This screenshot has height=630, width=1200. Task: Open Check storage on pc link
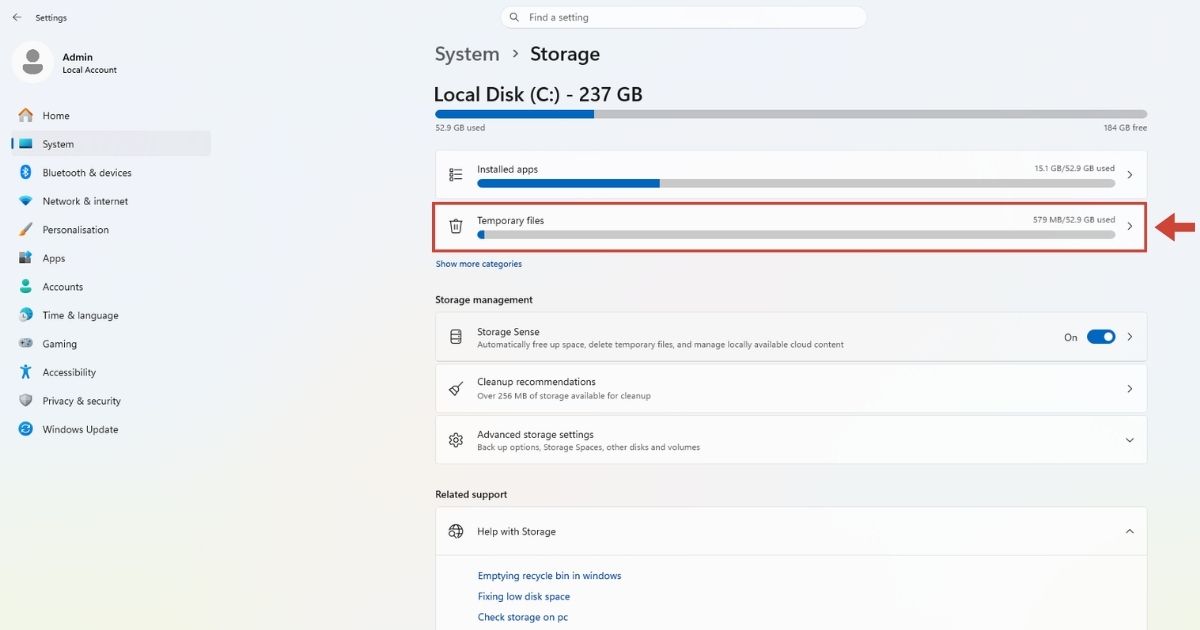tap(522, 617)
